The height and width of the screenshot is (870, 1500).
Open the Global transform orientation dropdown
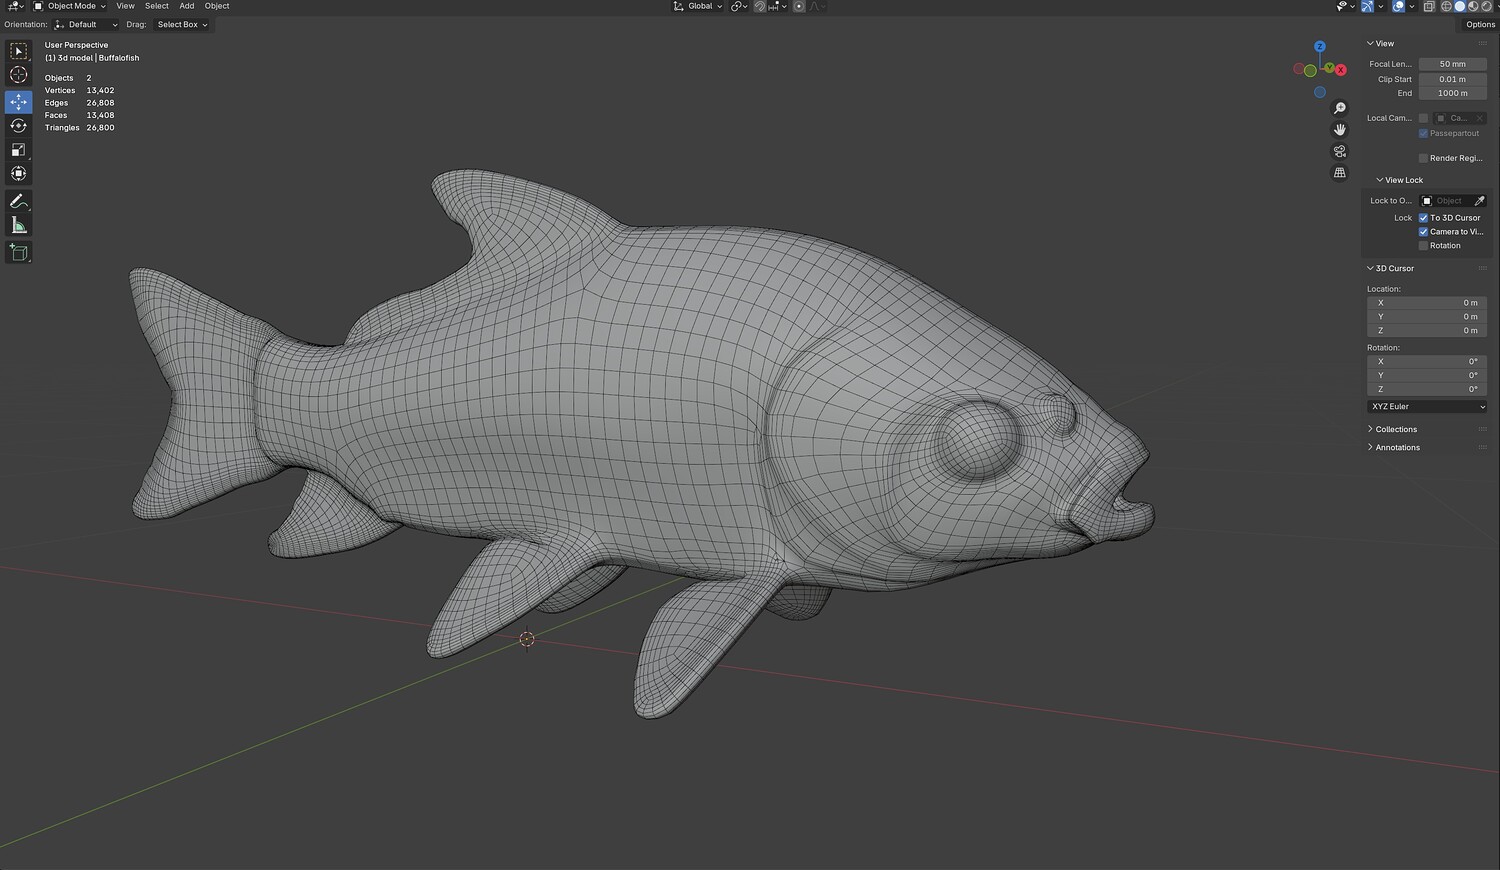click(698, 6)
